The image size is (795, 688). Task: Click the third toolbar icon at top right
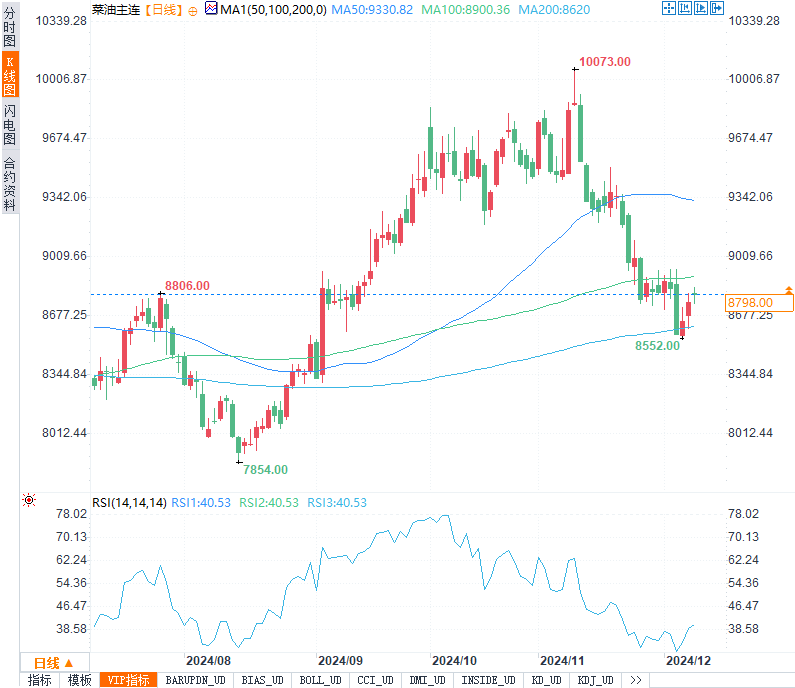(x=700, y=9)
